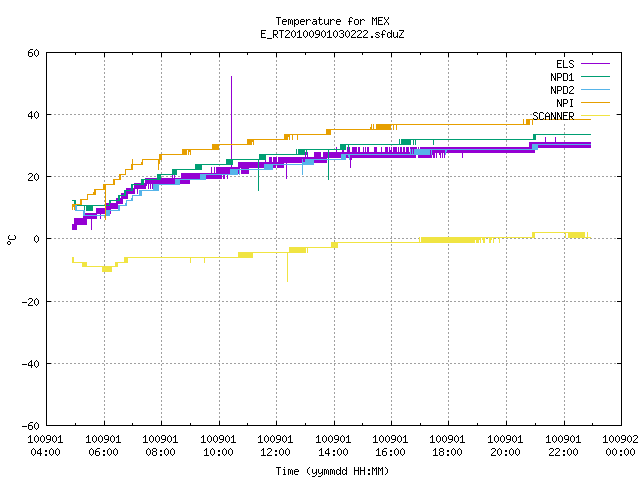Click the x-axis tick label '100901 12:00'
The width and height of the screenshot is (640, 480).
tap(276, 446)
